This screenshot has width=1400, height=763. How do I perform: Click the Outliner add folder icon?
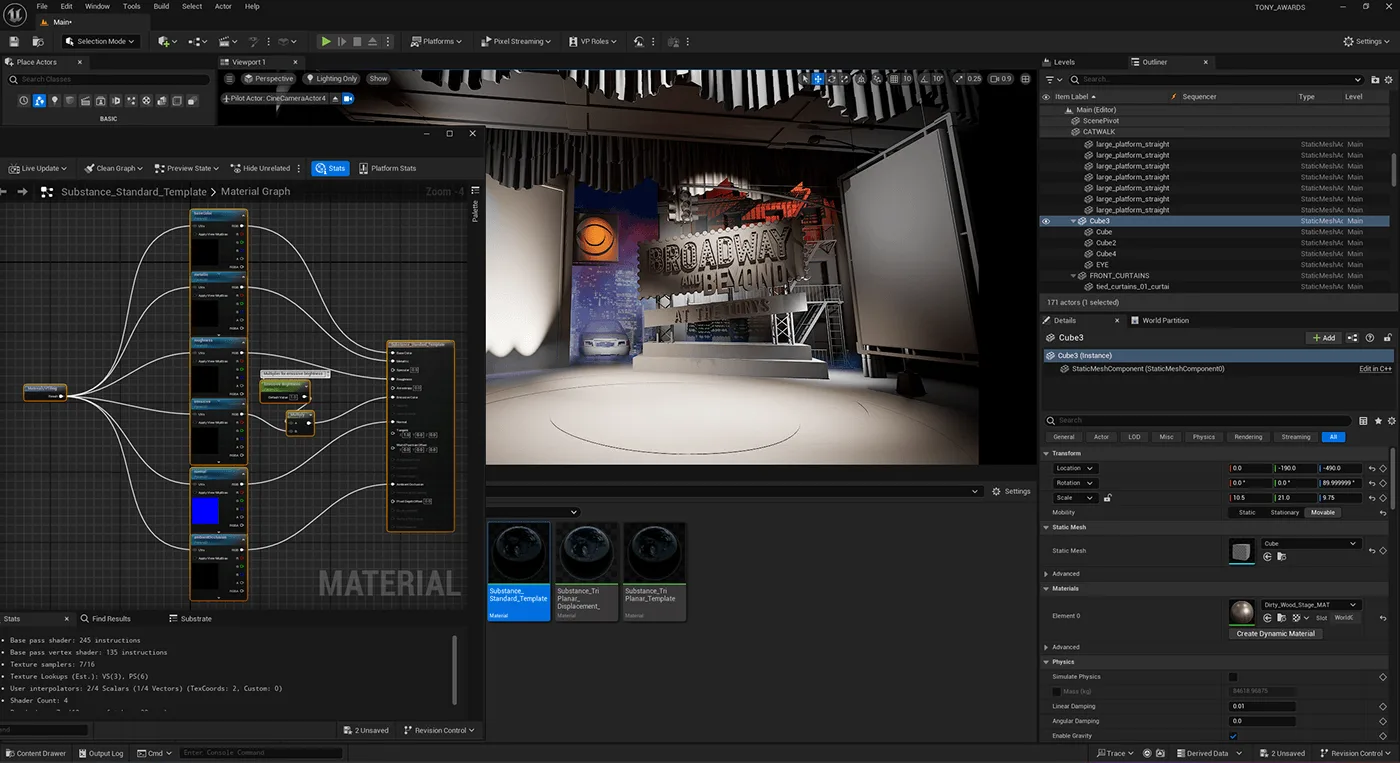[x=1375, y=80]
